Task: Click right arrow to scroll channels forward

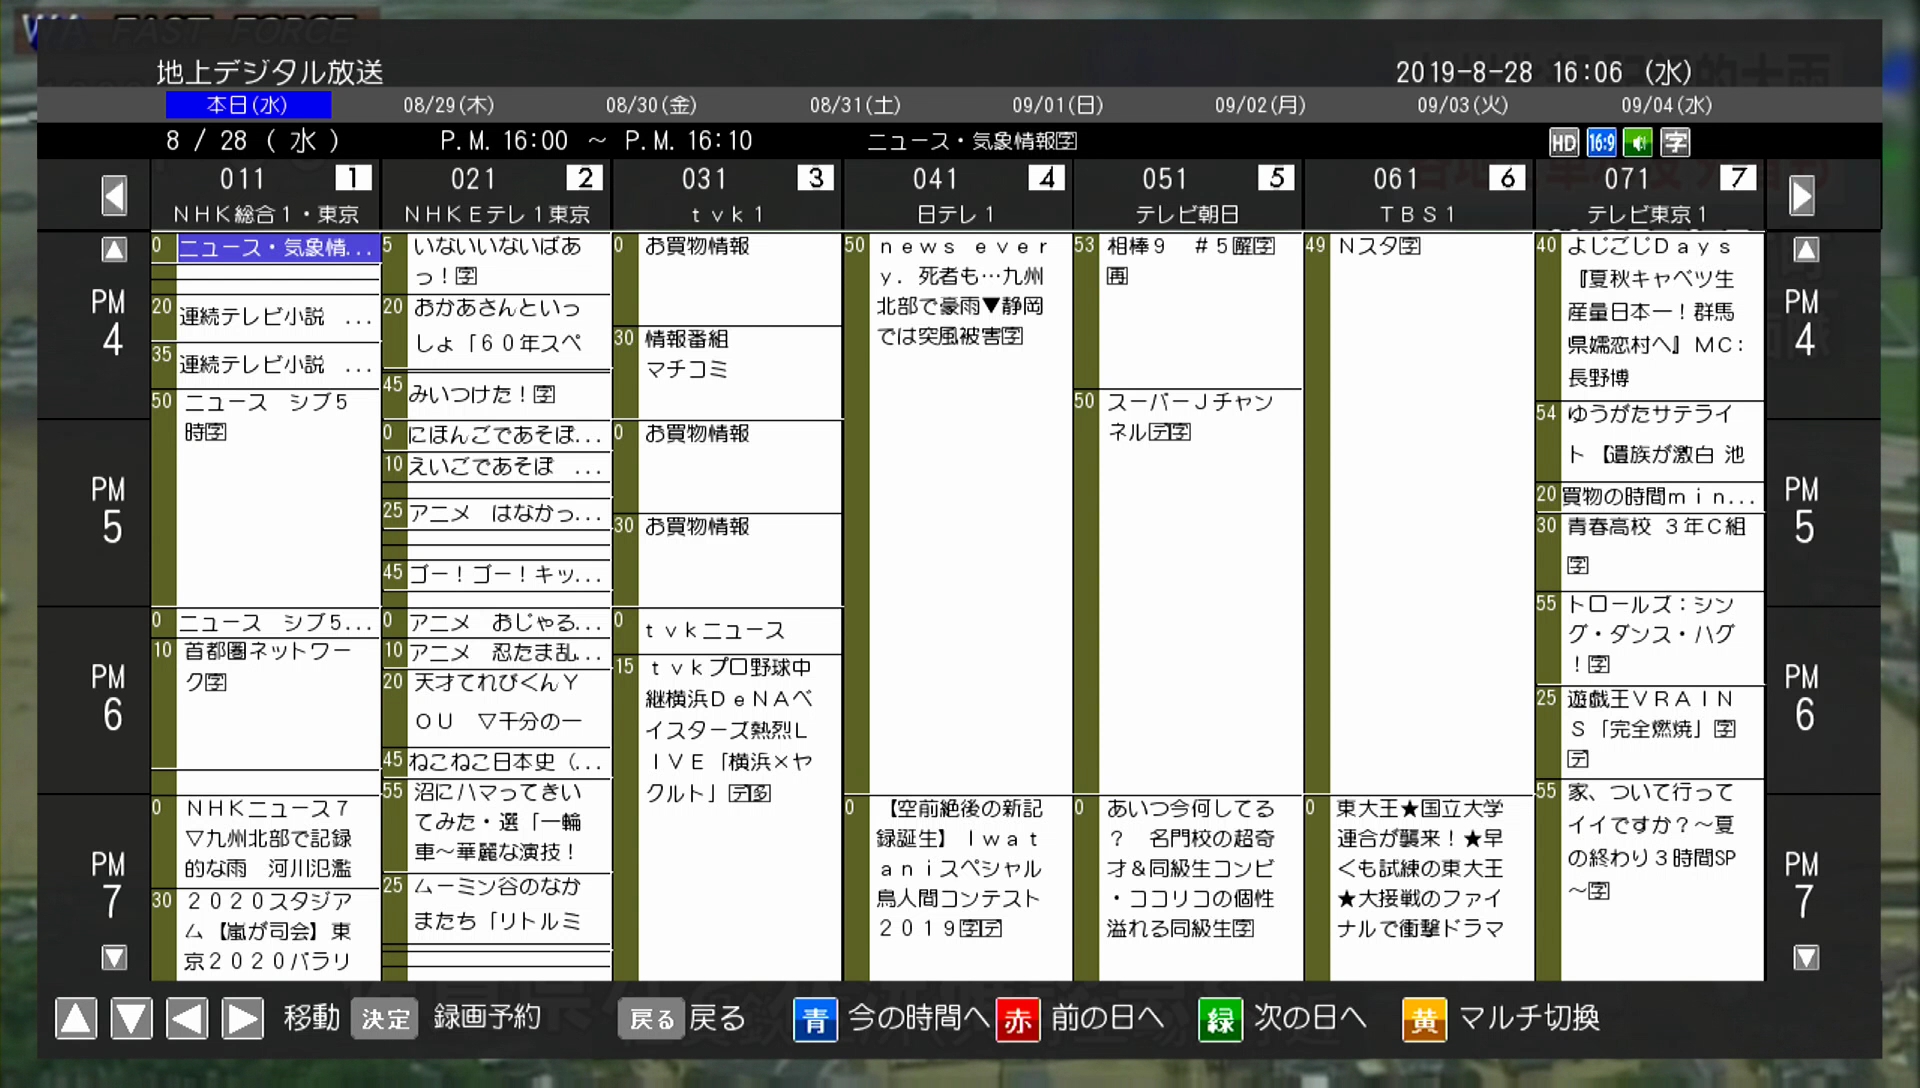Action: pos(1802,195)
